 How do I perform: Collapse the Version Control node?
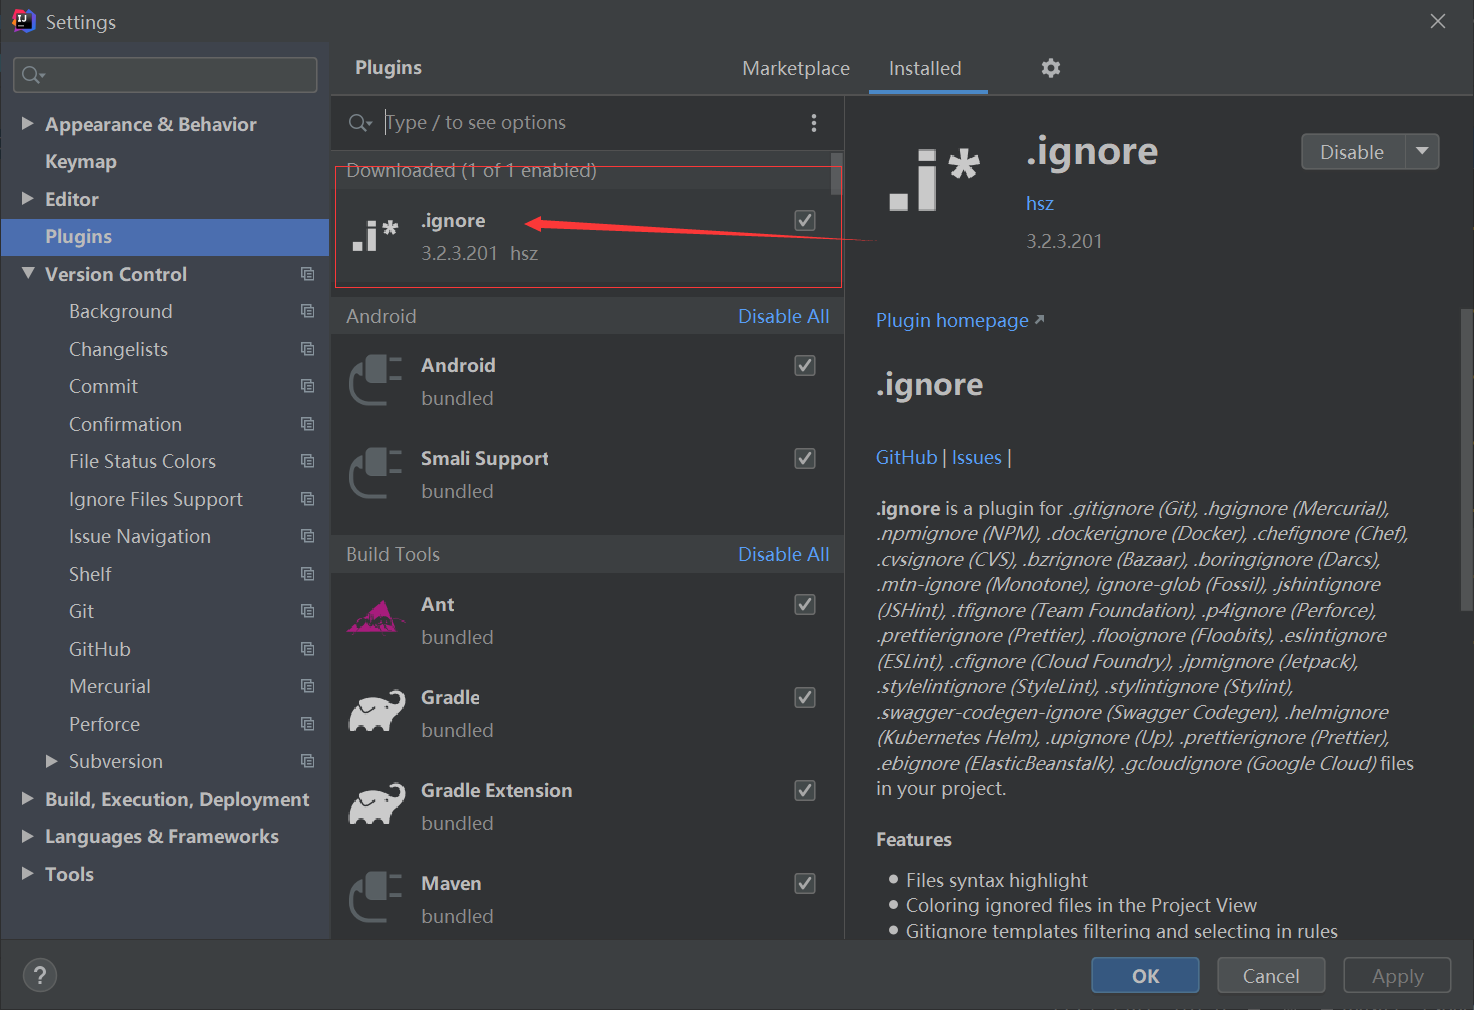[x=28, y=273]
